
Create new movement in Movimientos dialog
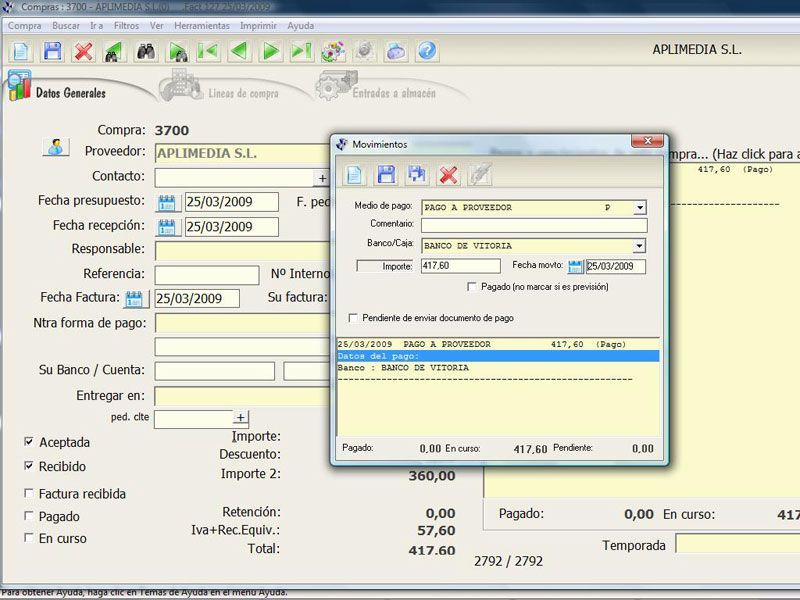(x=355, y=174)
